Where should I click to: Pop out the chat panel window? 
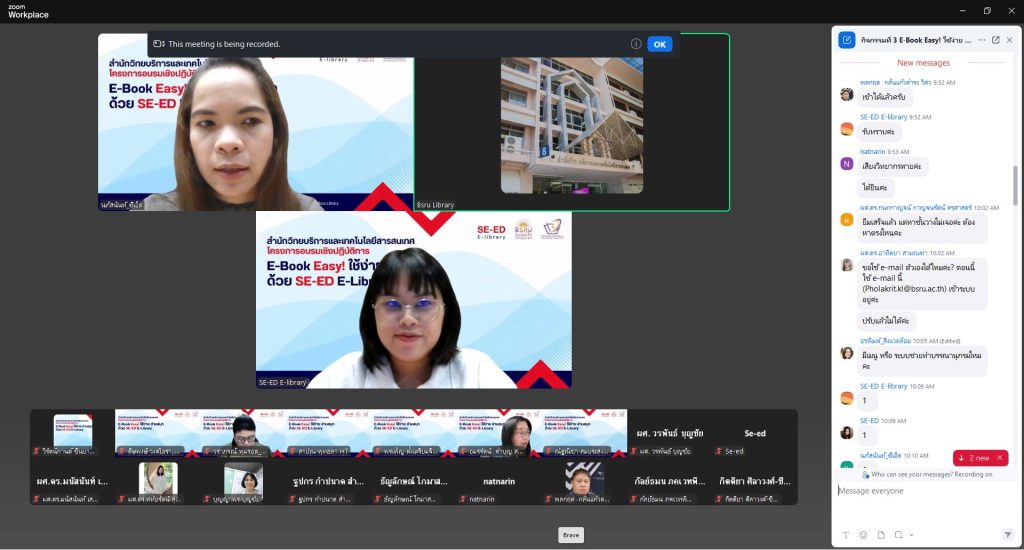coord(996,40)
